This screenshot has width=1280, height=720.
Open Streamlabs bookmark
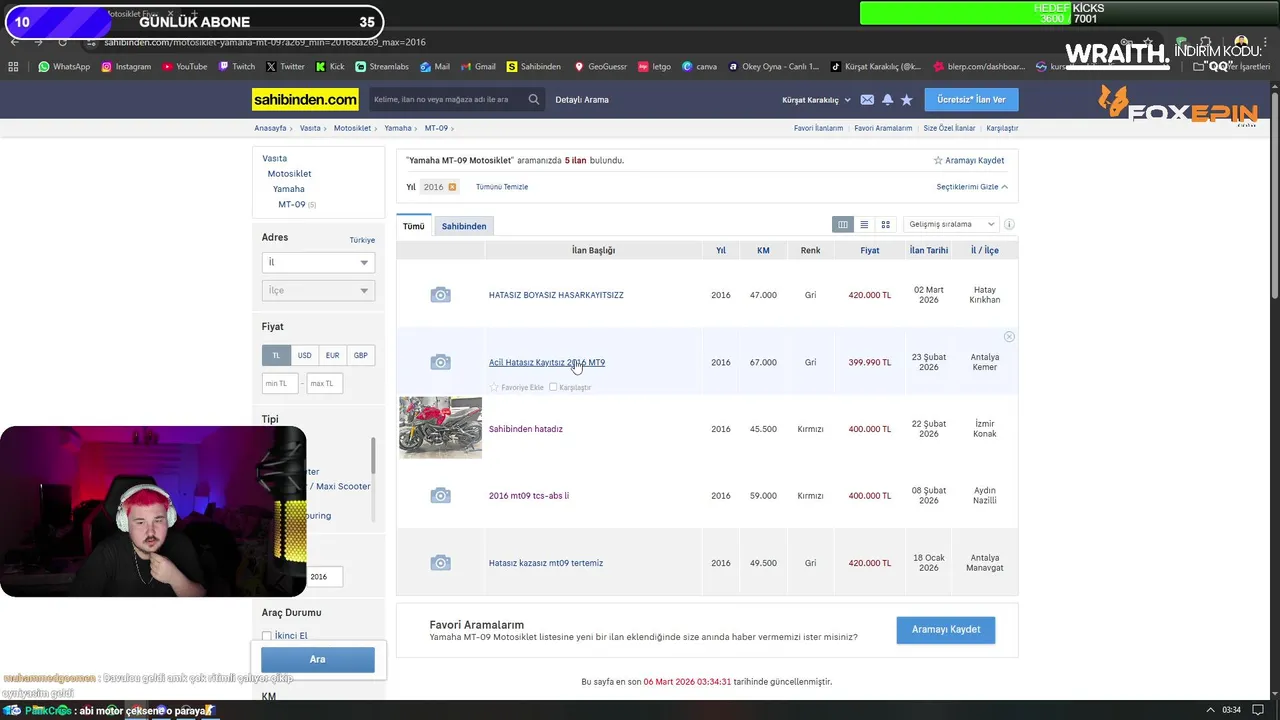tap(382, 67)
